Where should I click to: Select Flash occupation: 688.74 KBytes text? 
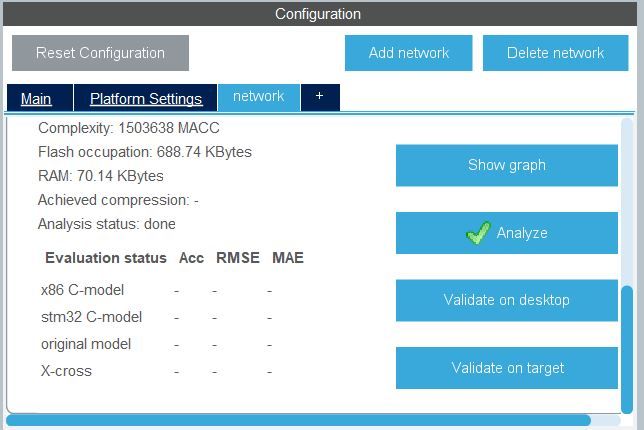tap(145, 152)
